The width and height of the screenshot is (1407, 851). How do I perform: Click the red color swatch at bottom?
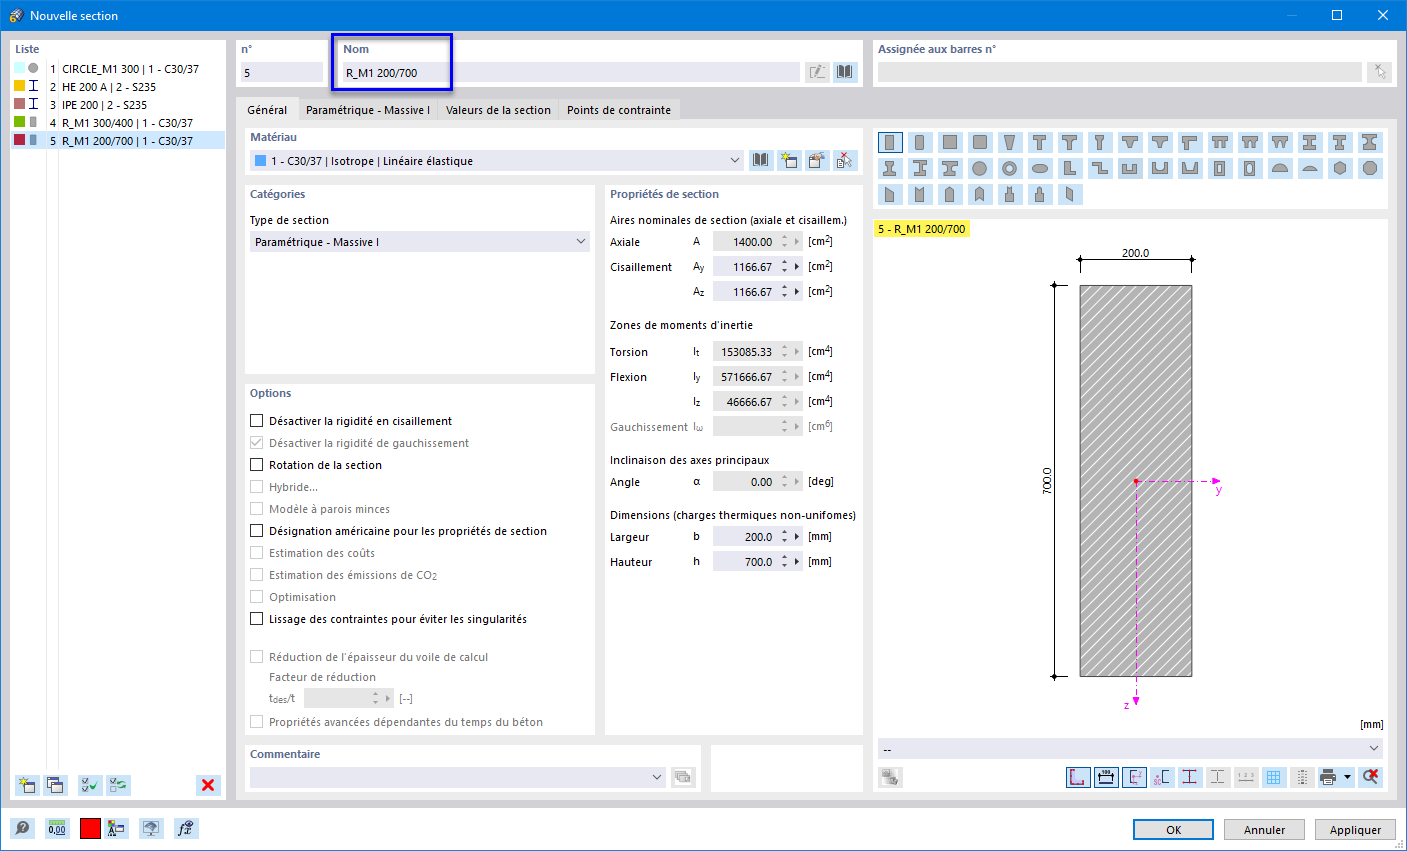(90, 828)
